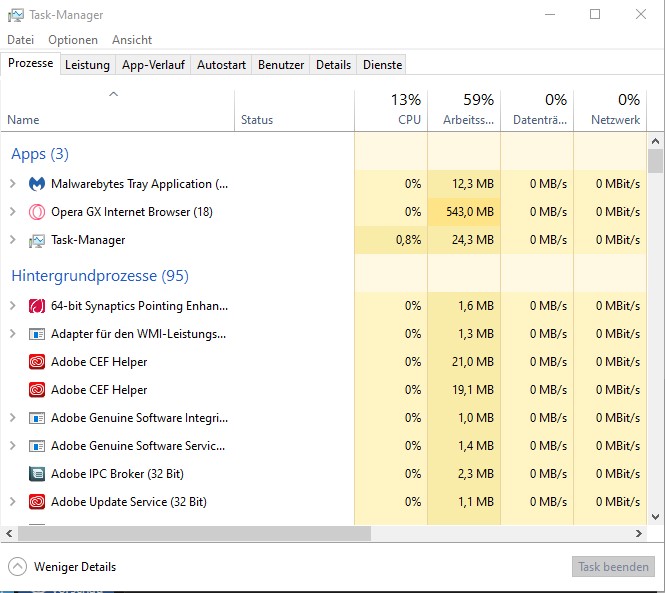The width and height of the screenshot is (665, 593).
Task: Click the 64-bit Synaptics Pointing icon
Action: [37, 306]
